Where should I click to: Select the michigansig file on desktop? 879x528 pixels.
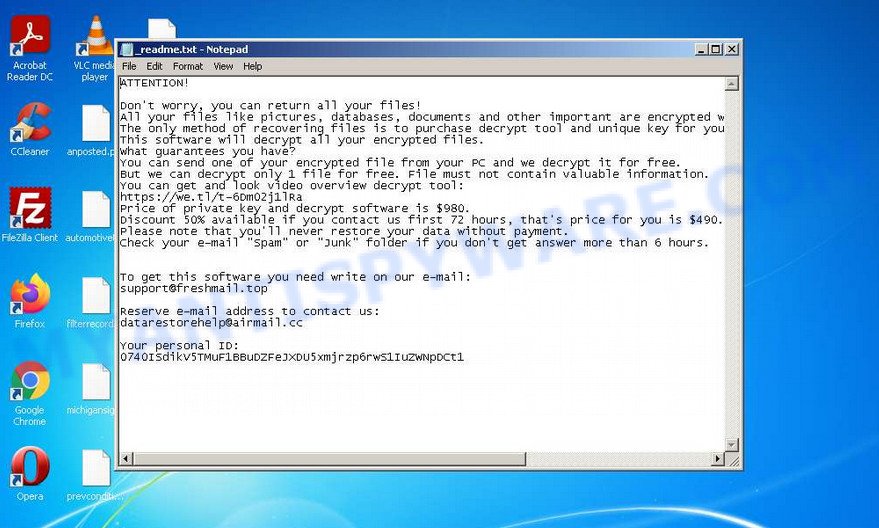pyautogui.click(x=94, y=389)
